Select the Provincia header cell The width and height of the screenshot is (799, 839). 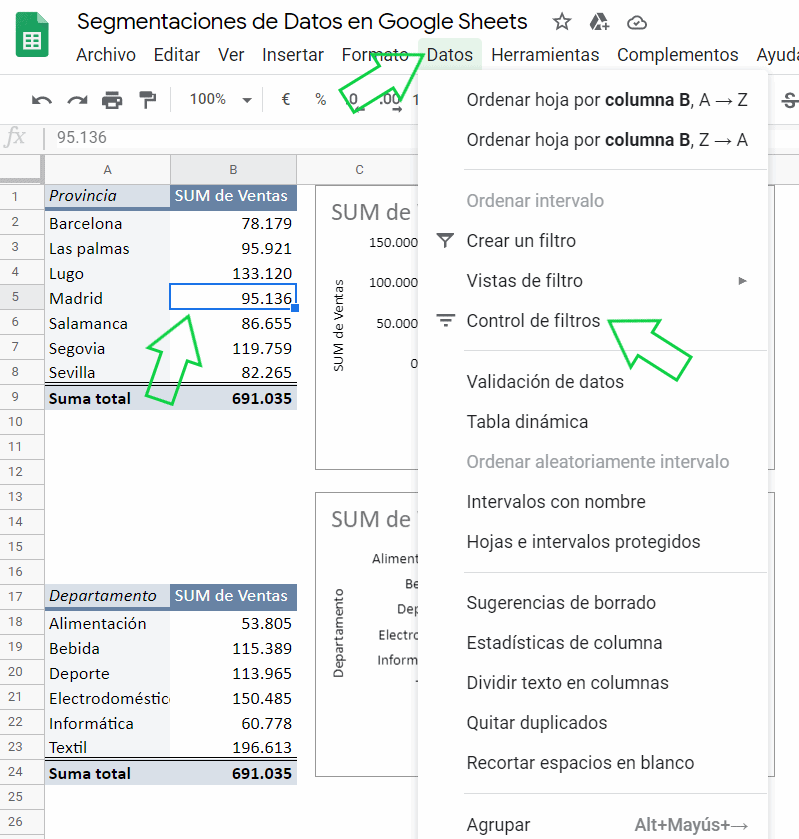click(x=108, y=196)
